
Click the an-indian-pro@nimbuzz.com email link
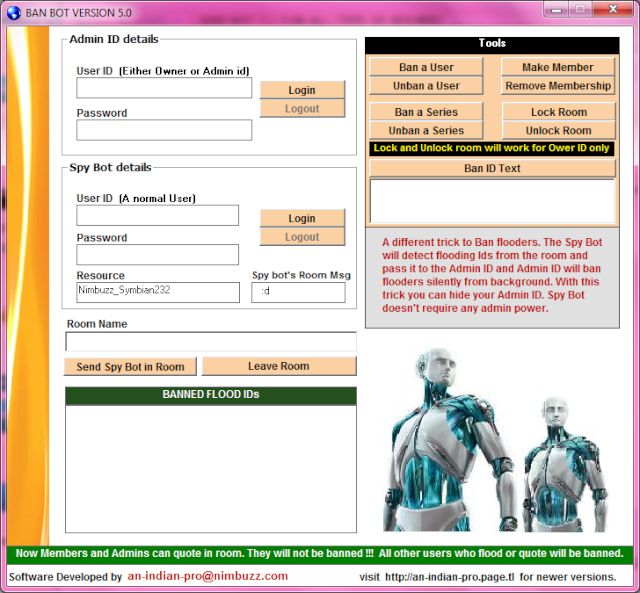pyautogui.click(x=208, y=576)
